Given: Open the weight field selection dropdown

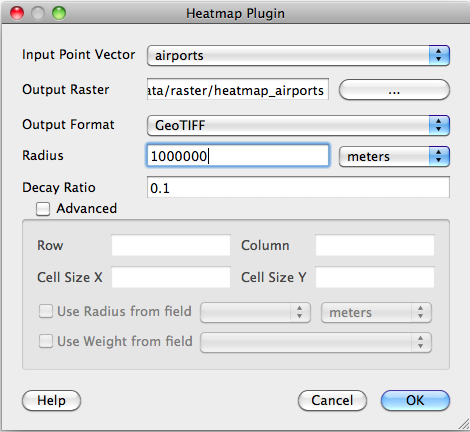Looking at the screenshot, I should 316,342.
